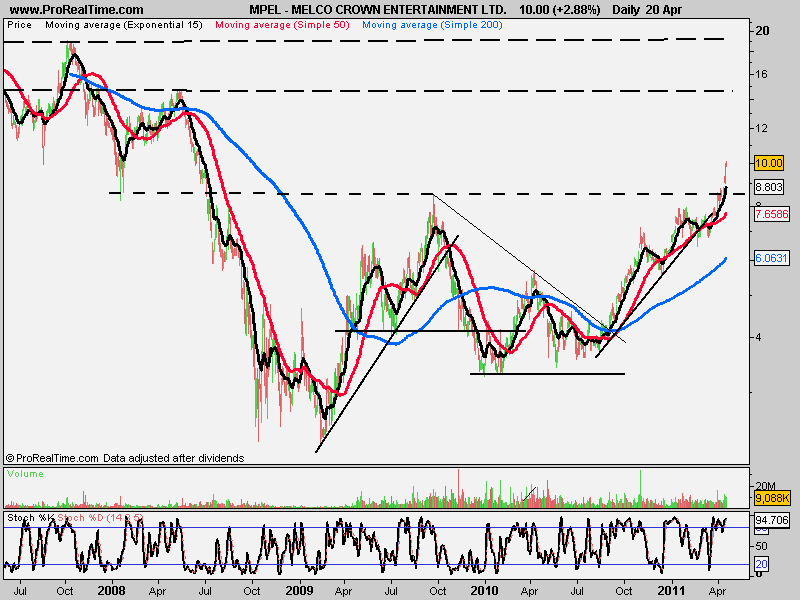
Task: Select the Stoch %D (14 3 5) label
Action: point(100,518)
